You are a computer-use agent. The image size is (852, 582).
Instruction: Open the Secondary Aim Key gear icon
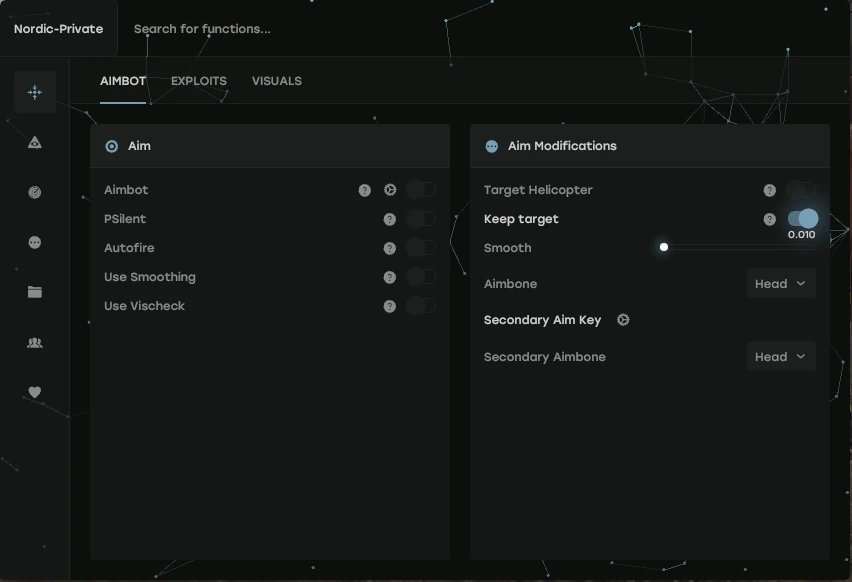pos(623,320)
